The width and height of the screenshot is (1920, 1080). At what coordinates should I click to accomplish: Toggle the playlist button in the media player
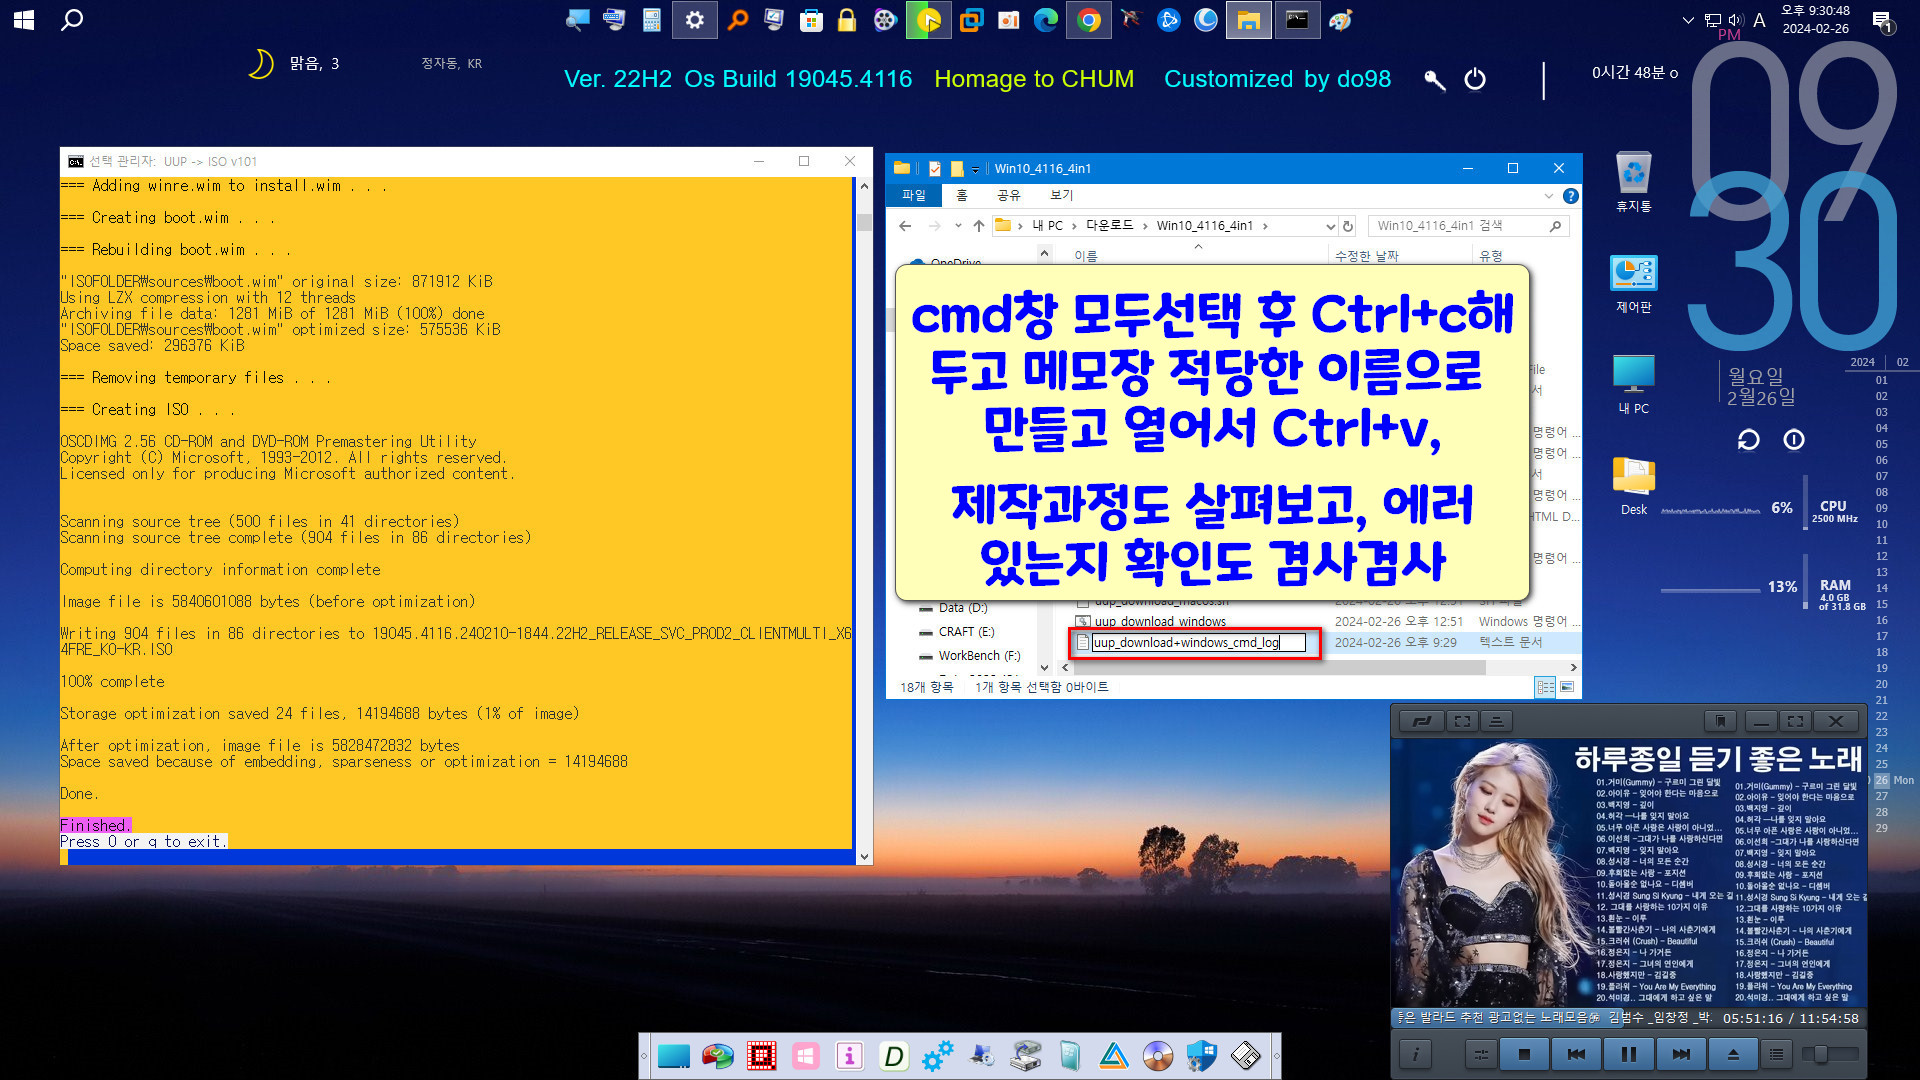(1776, 1054)
